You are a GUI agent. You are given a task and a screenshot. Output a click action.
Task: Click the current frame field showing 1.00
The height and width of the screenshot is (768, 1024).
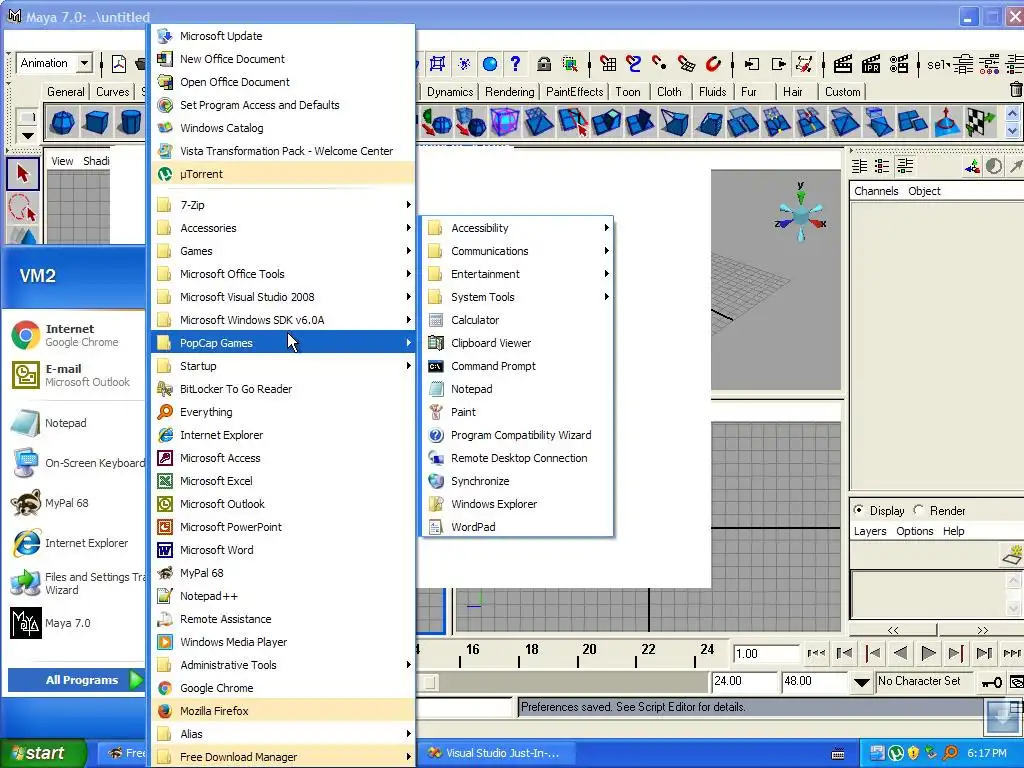[766, 654]
